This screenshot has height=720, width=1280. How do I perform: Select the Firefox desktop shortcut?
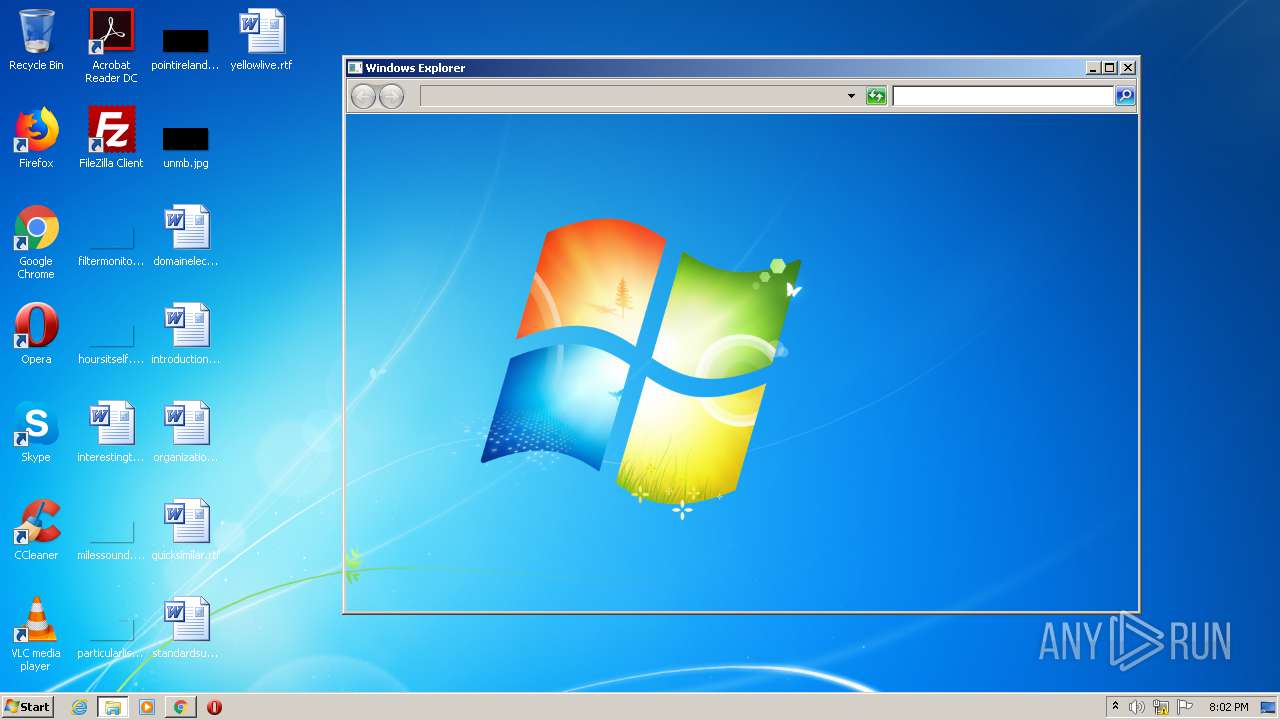pyautogui.click(x=36, y=138)
